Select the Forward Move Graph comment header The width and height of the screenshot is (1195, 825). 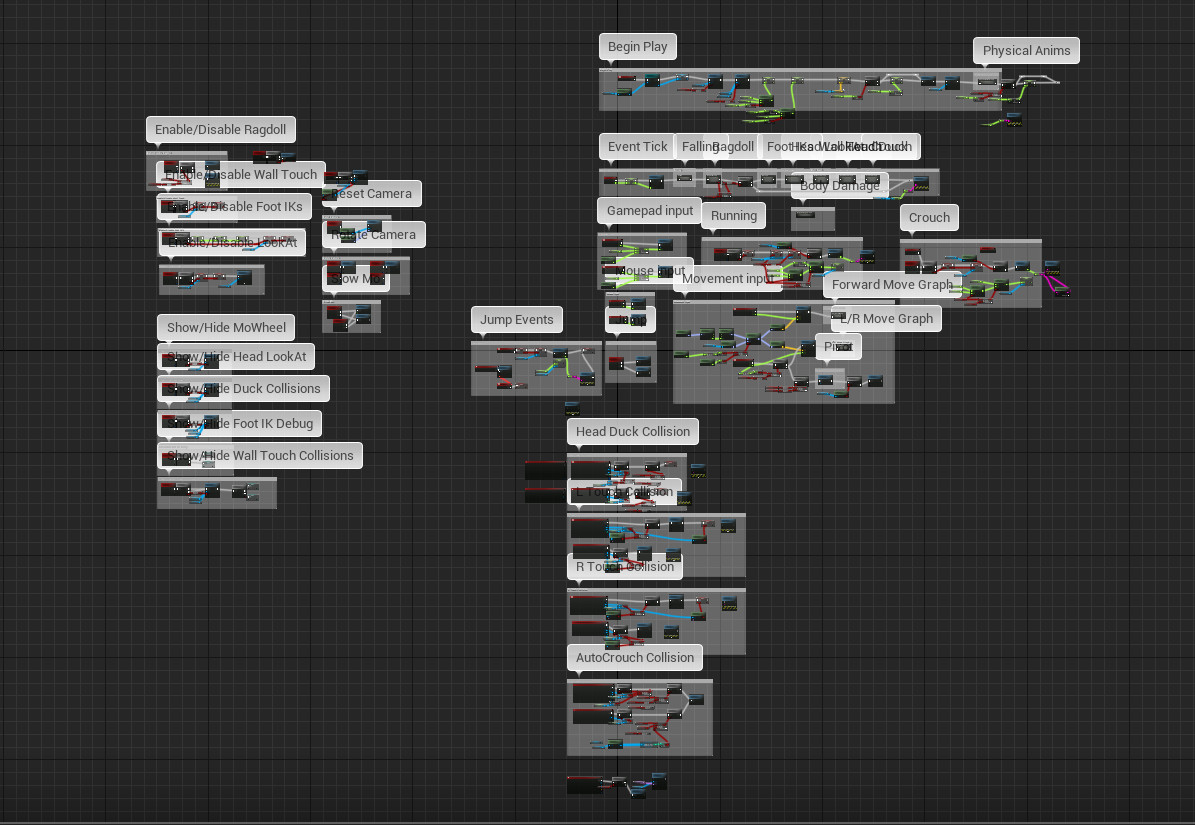891,284
